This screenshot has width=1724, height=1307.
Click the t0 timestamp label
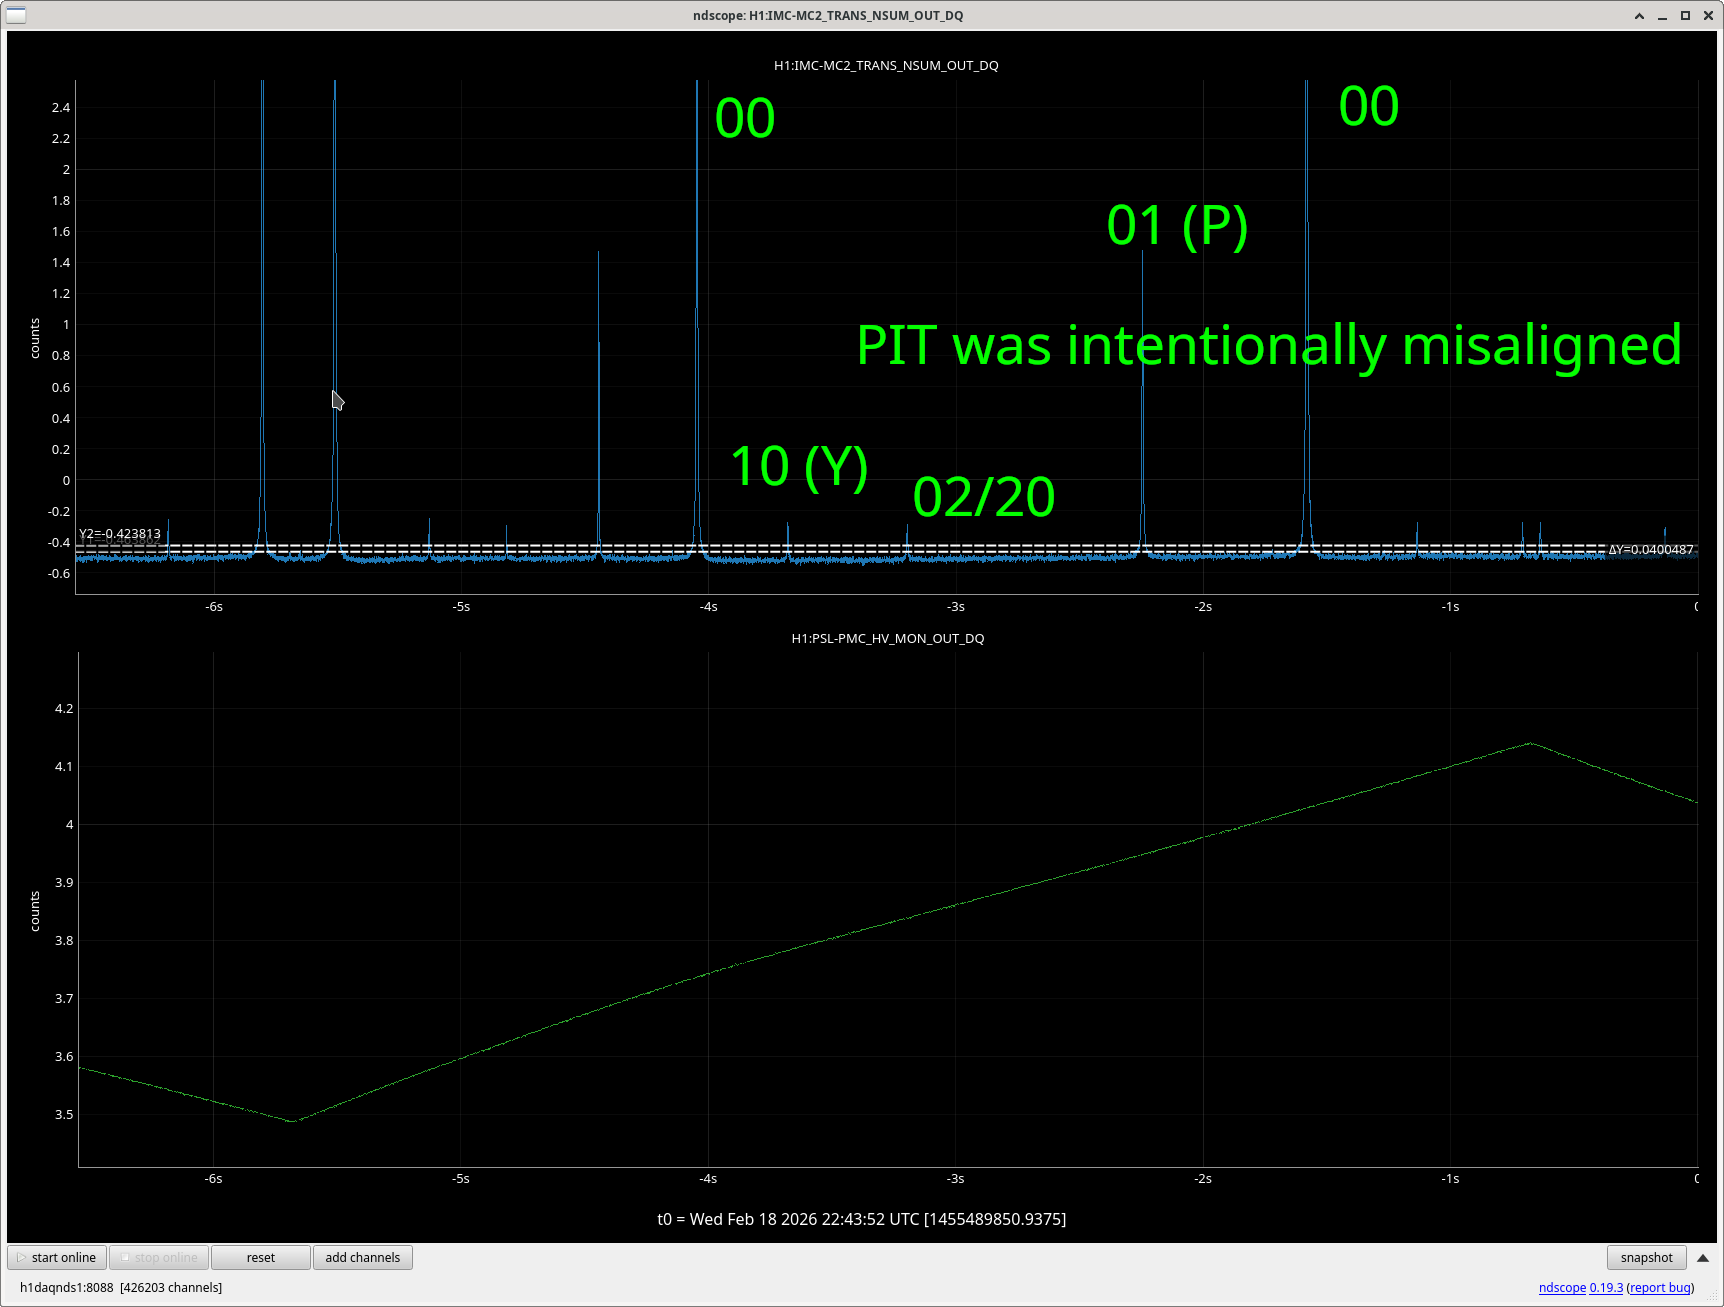click(x=861, y=1219)
